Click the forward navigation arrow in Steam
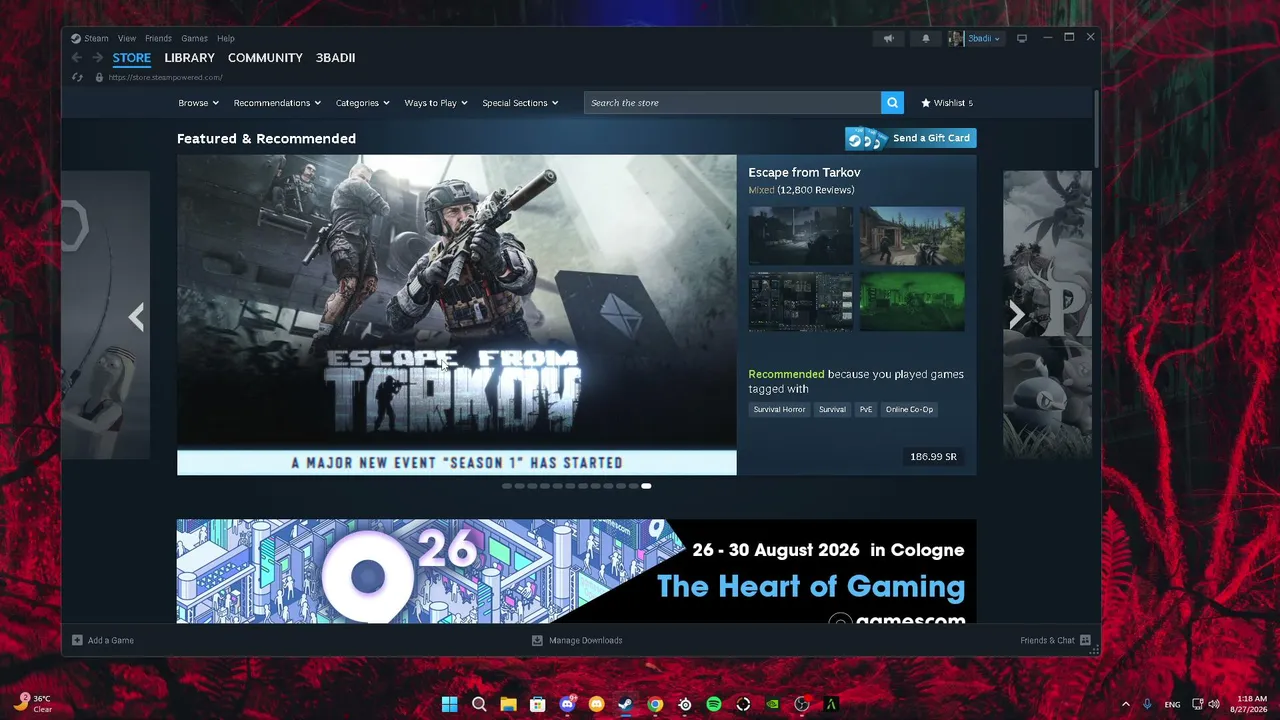The height and width of the screenshot is (720, 1280). coord(97,58)
